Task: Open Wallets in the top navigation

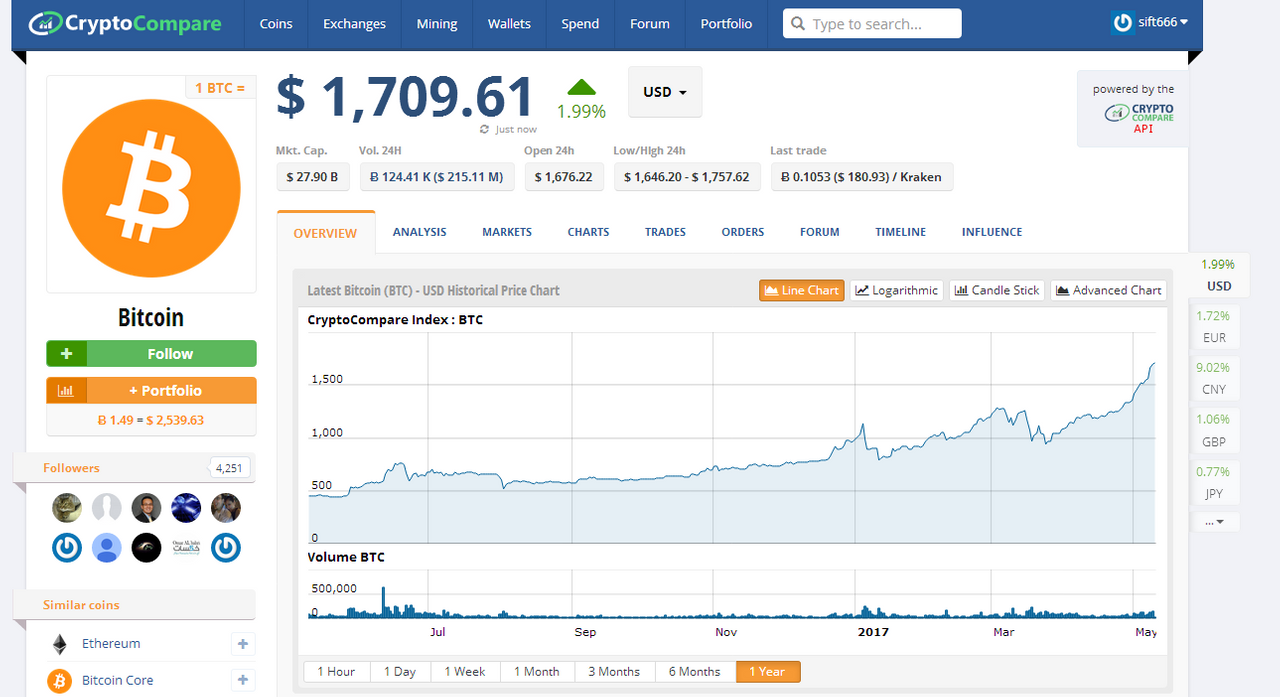Action: click(x=509, y=24)
